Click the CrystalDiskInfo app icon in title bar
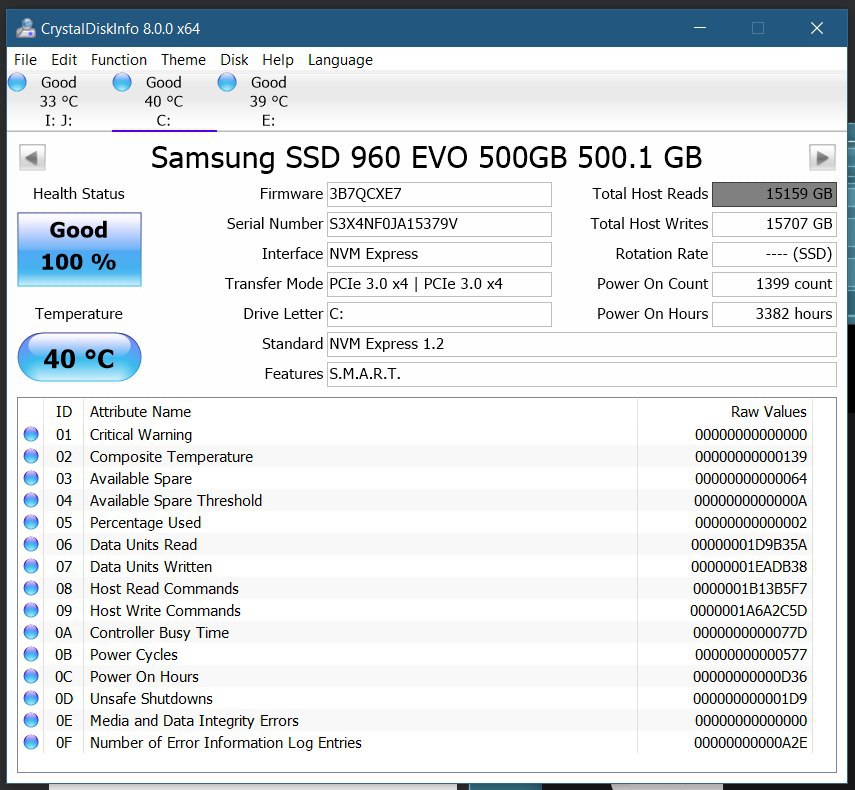This screenshot has width=855, height=790. [25, 28]
